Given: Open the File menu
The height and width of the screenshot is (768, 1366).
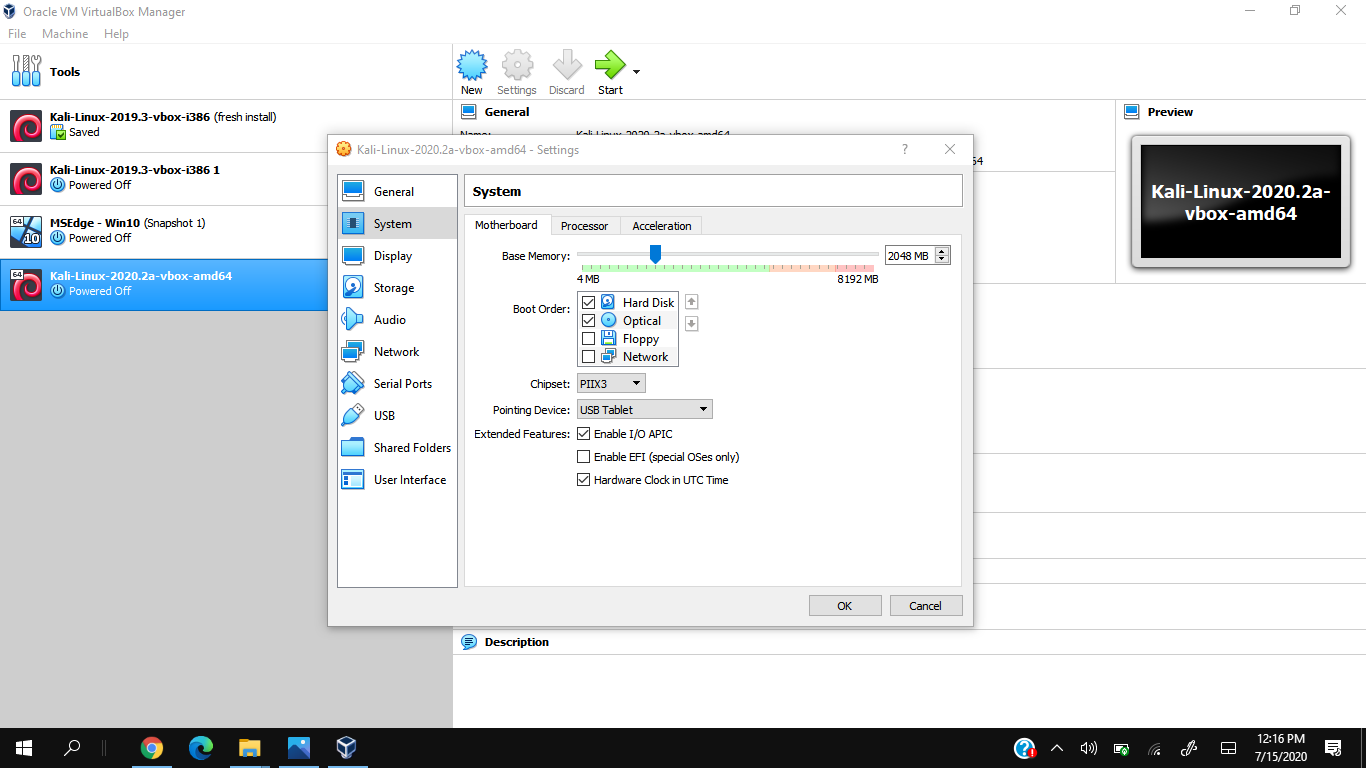Looking at the screenshot, I should pos(17,34).
